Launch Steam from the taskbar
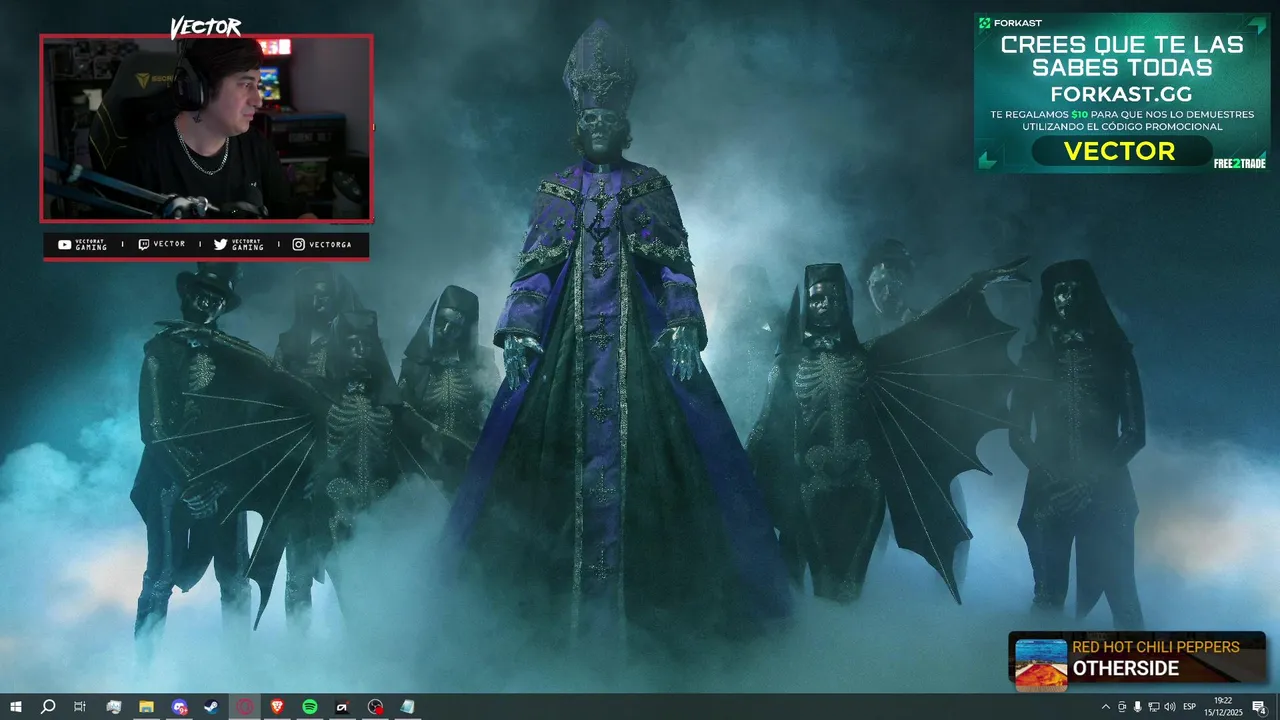 coord(212,707)
